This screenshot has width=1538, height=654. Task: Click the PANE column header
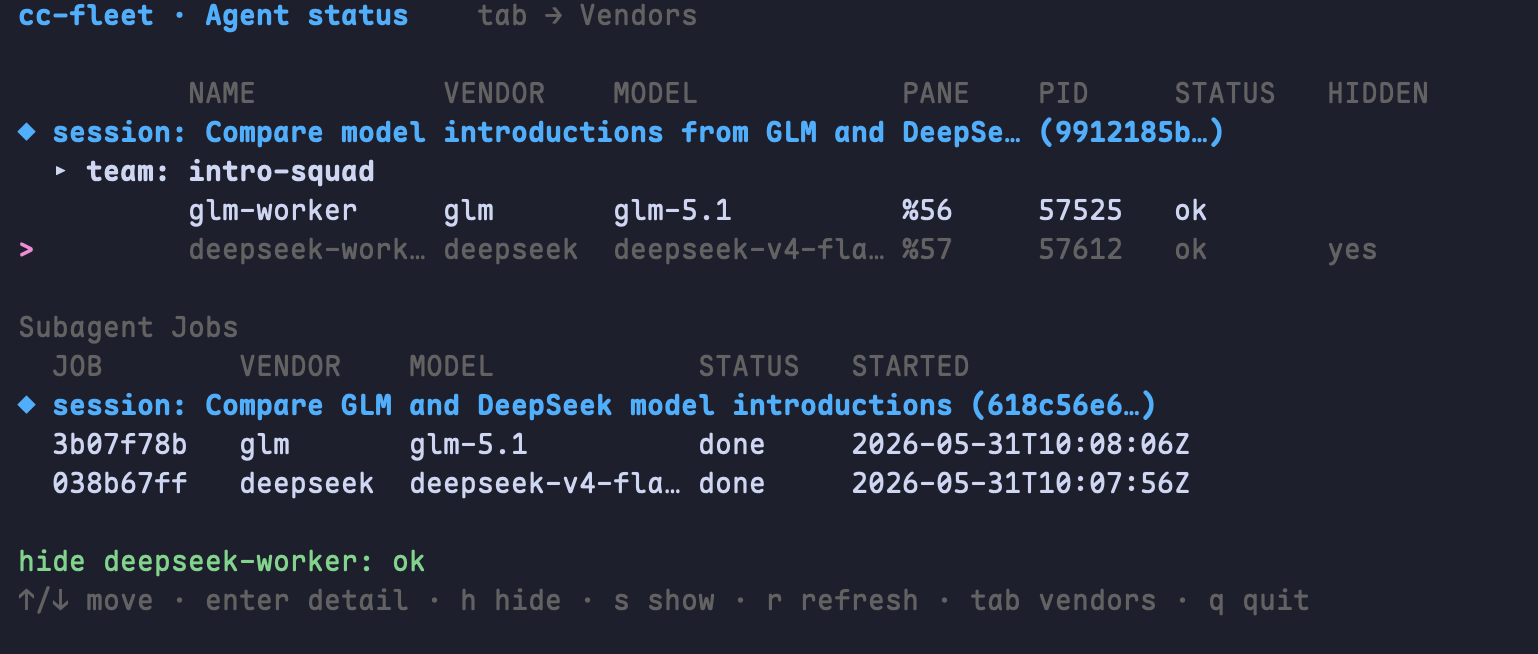tap(936, 93)
